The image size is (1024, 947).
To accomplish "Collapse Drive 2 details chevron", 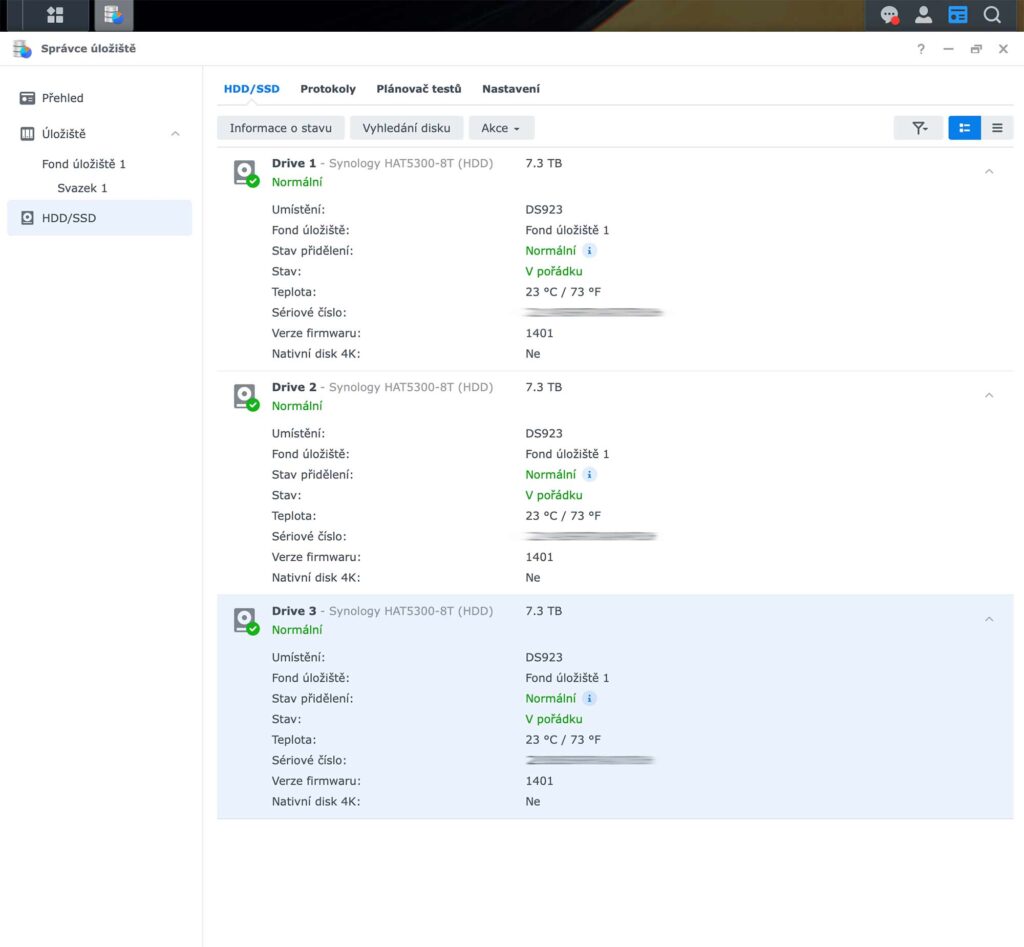I will click(989, 396).
